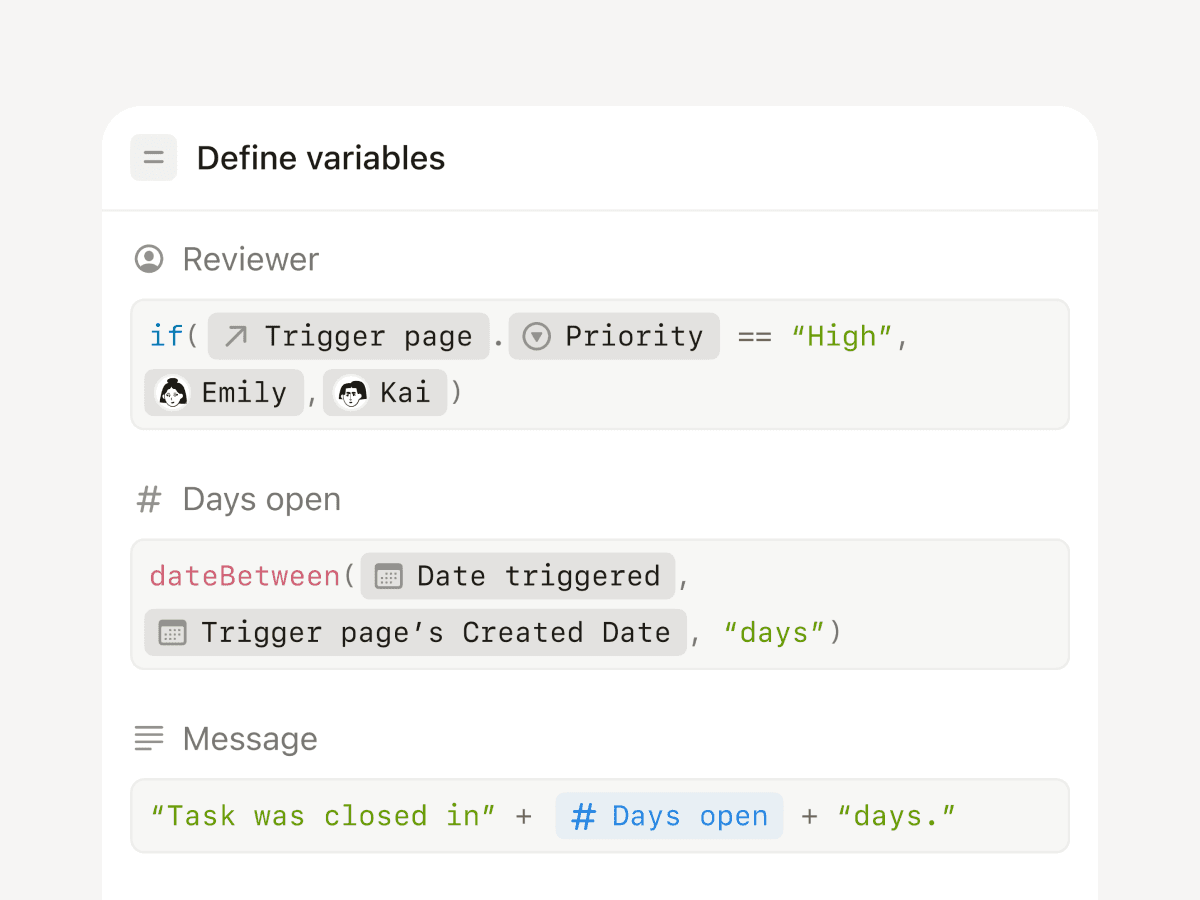1200x900 pixels.
Task: Click the Trigger page arrow icon
Action: [236, 336]
